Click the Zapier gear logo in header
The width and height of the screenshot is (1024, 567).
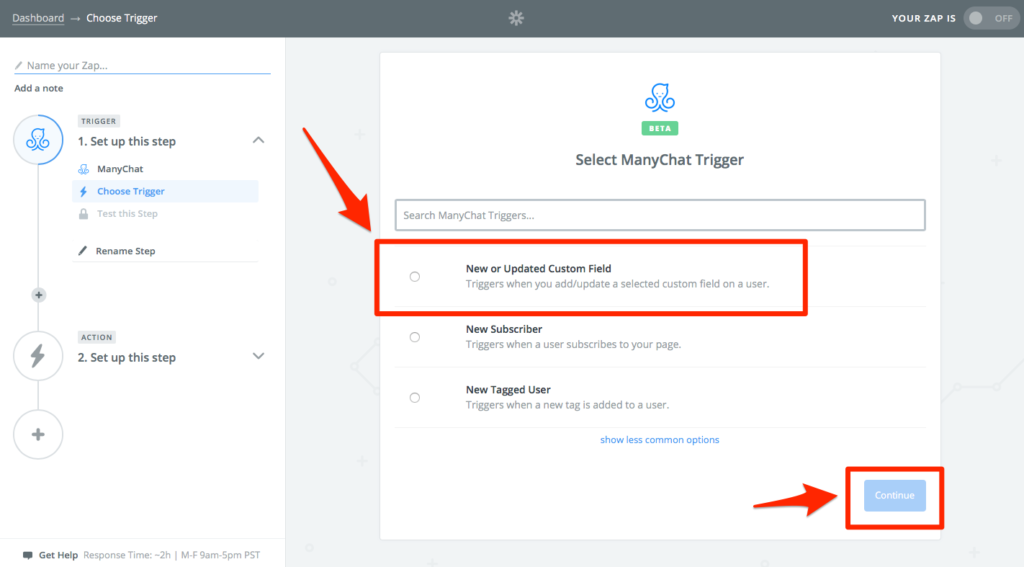[516, 18]
